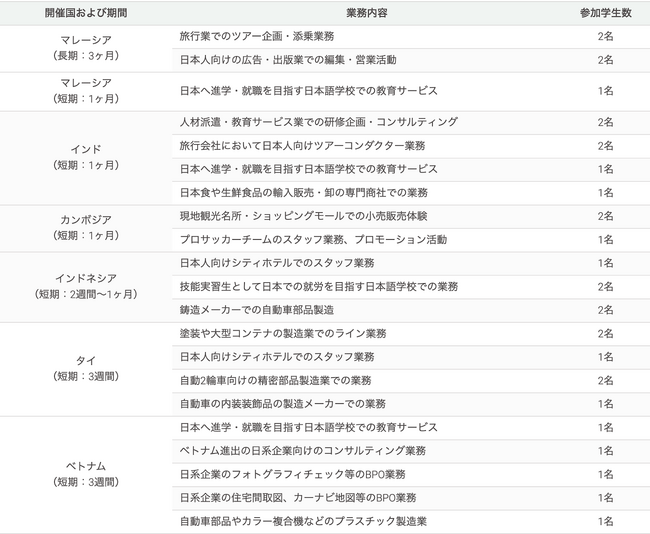Select the カラー複合機などのプラスチック製造業 row
This screenshot has width=650, height=534.
[x=303, y=521]
